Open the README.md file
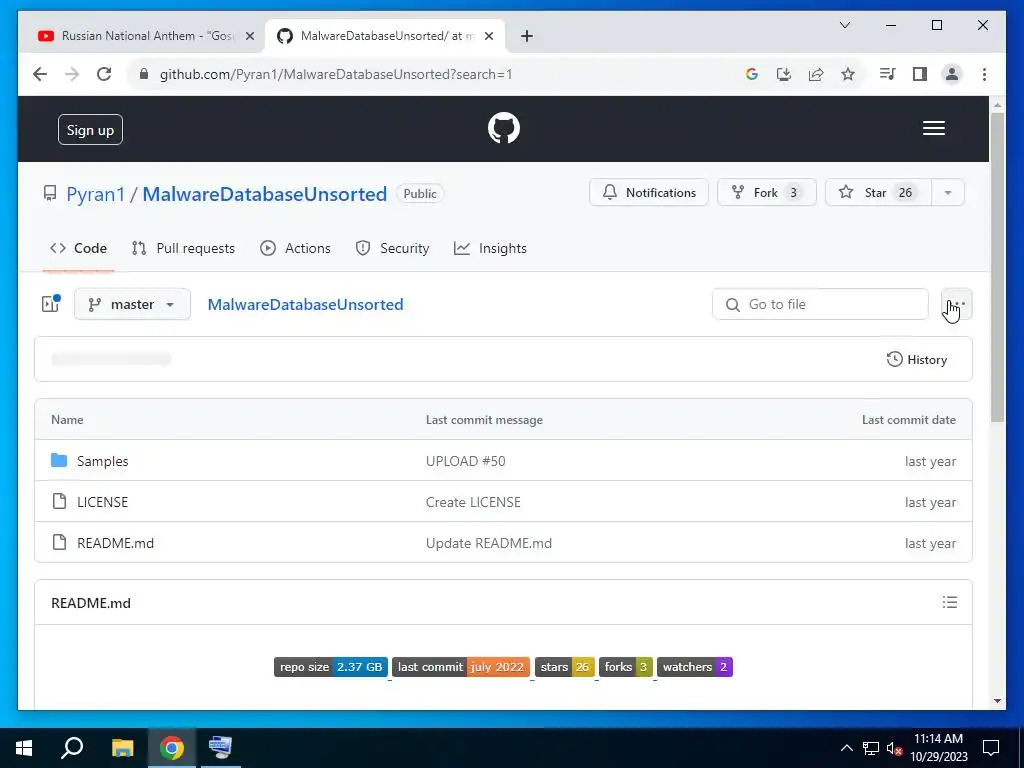 [x=116, y=543]
